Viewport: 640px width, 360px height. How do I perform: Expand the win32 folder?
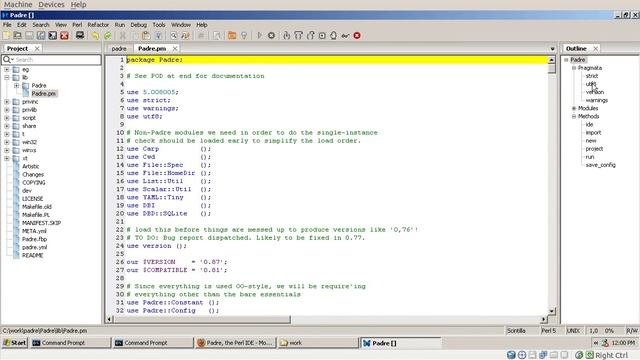coord(7,142)
